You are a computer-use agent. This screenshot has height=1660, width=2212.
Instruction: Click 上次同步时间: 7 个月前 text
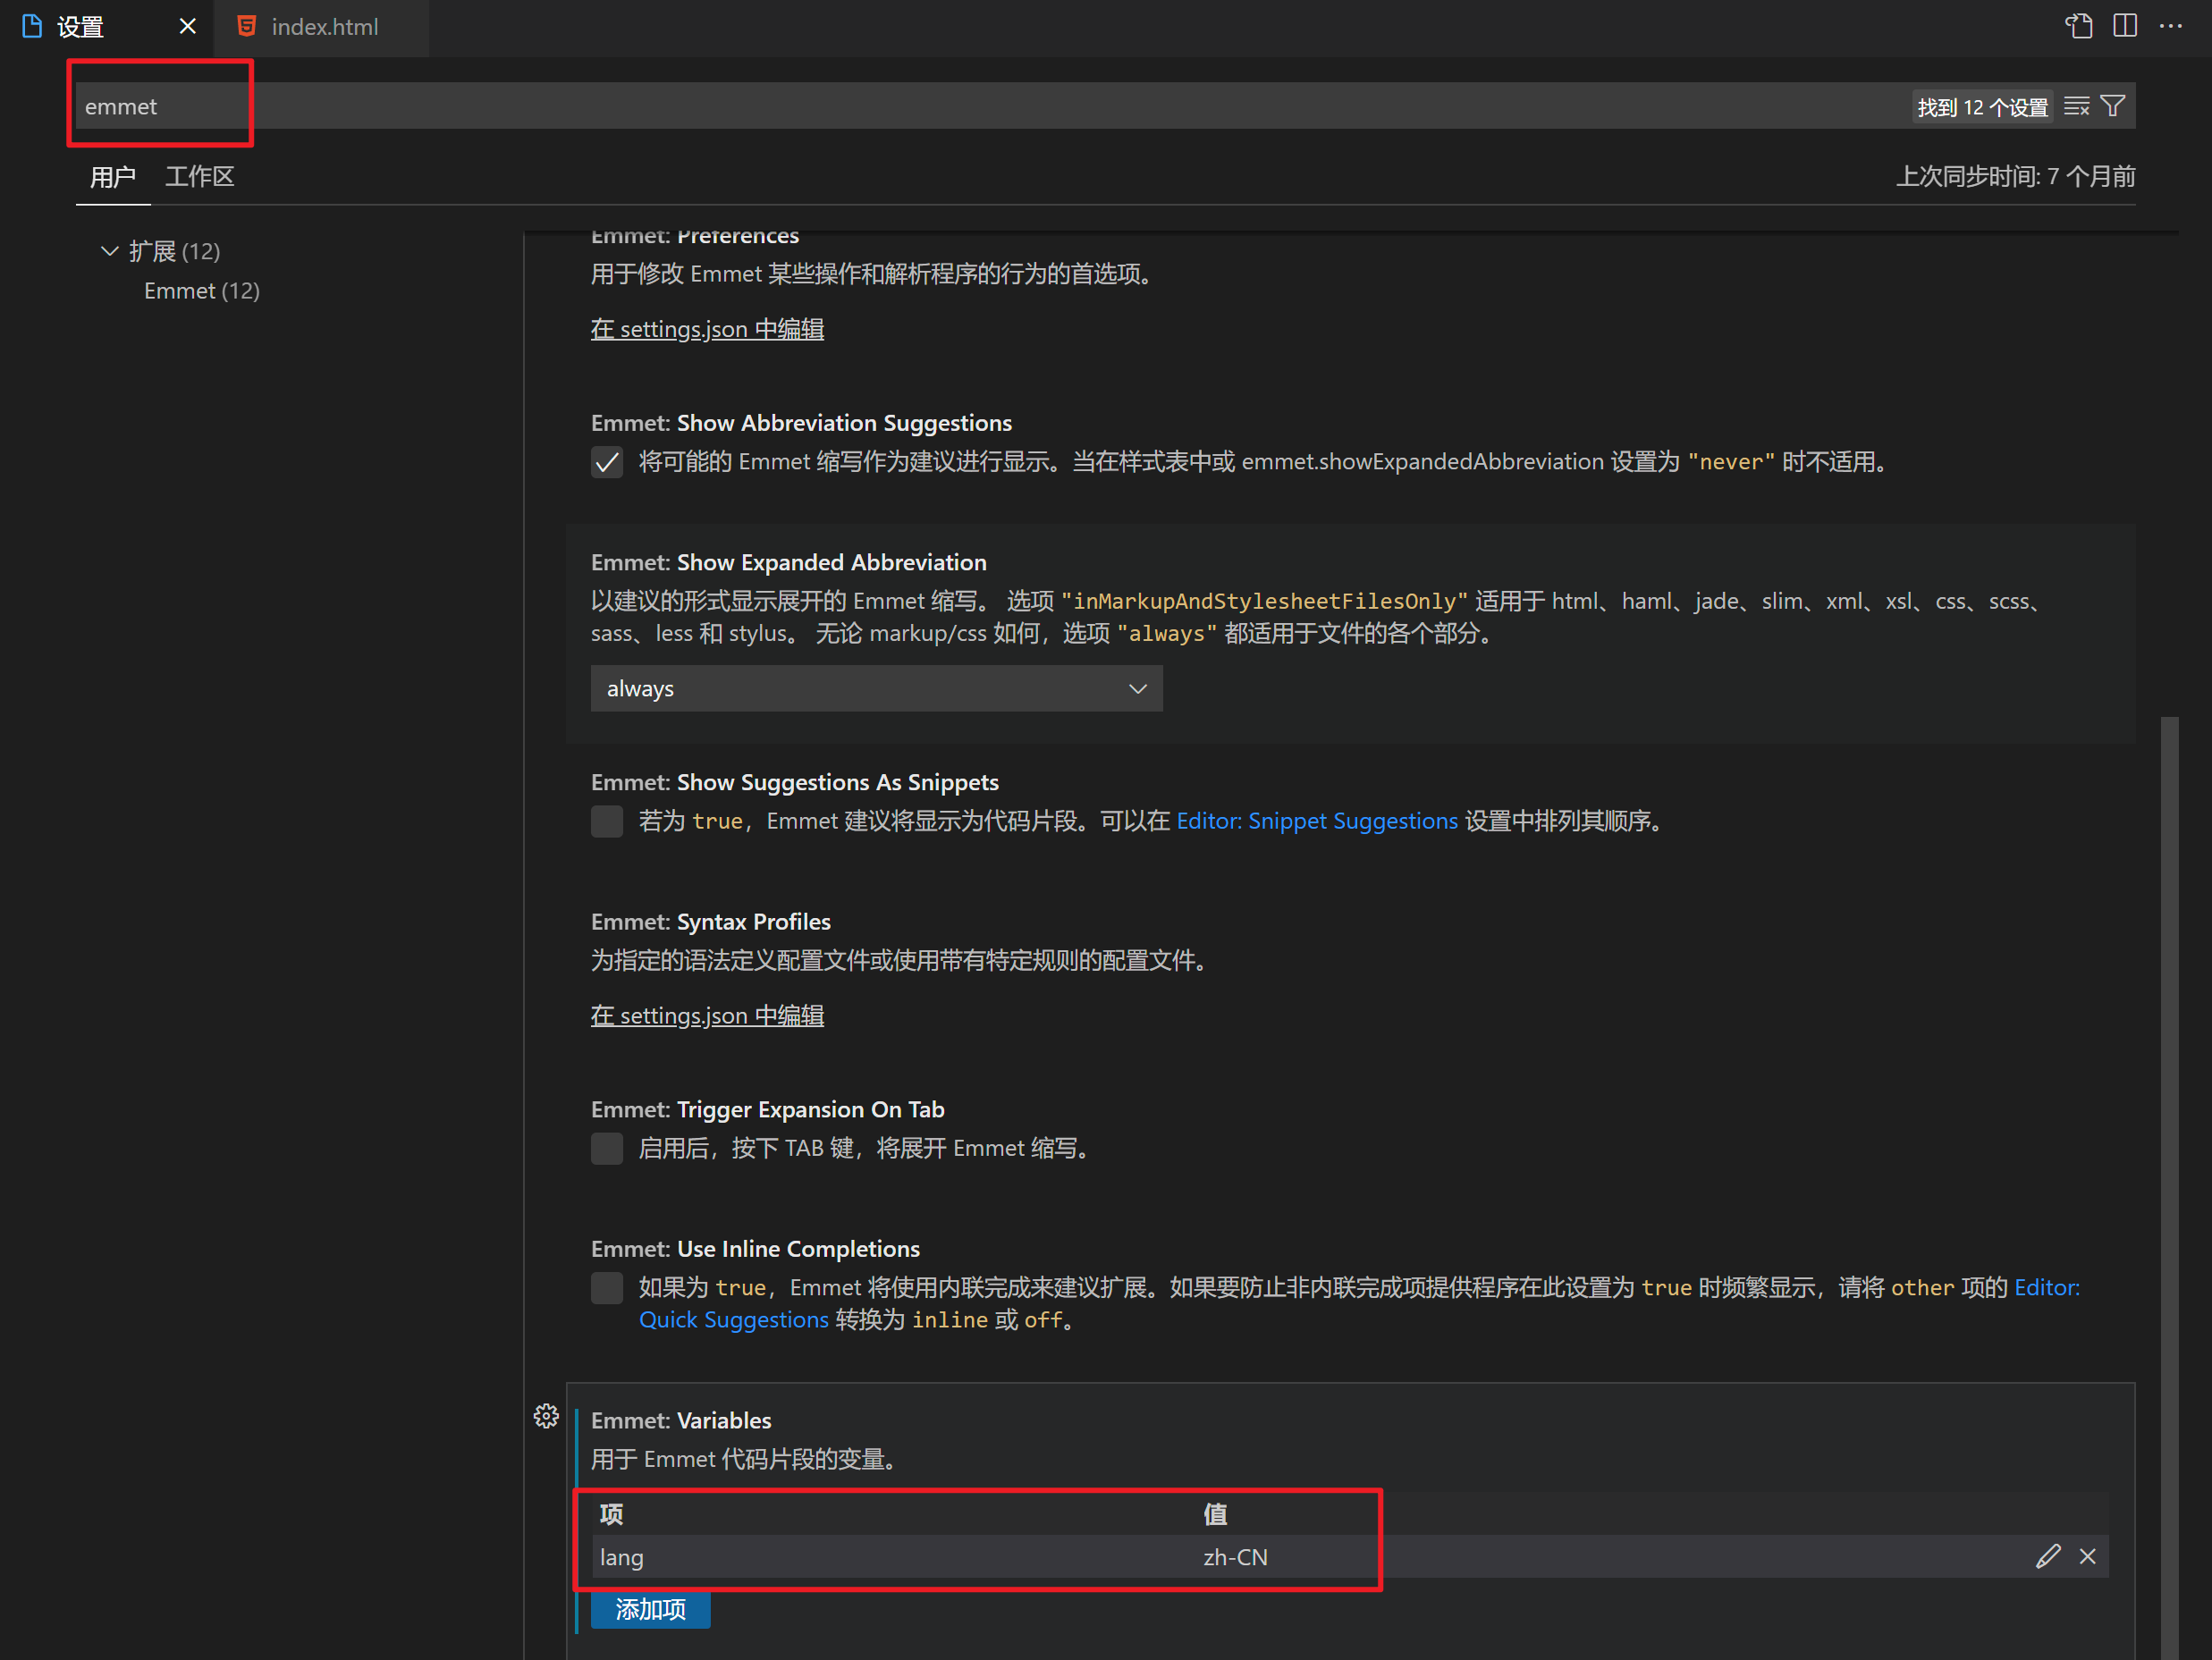(x=2015, y=177)
